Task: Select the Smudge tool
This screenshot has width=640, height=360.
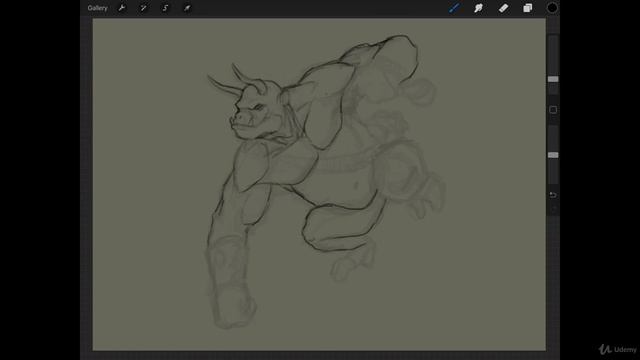Action: 478,8
